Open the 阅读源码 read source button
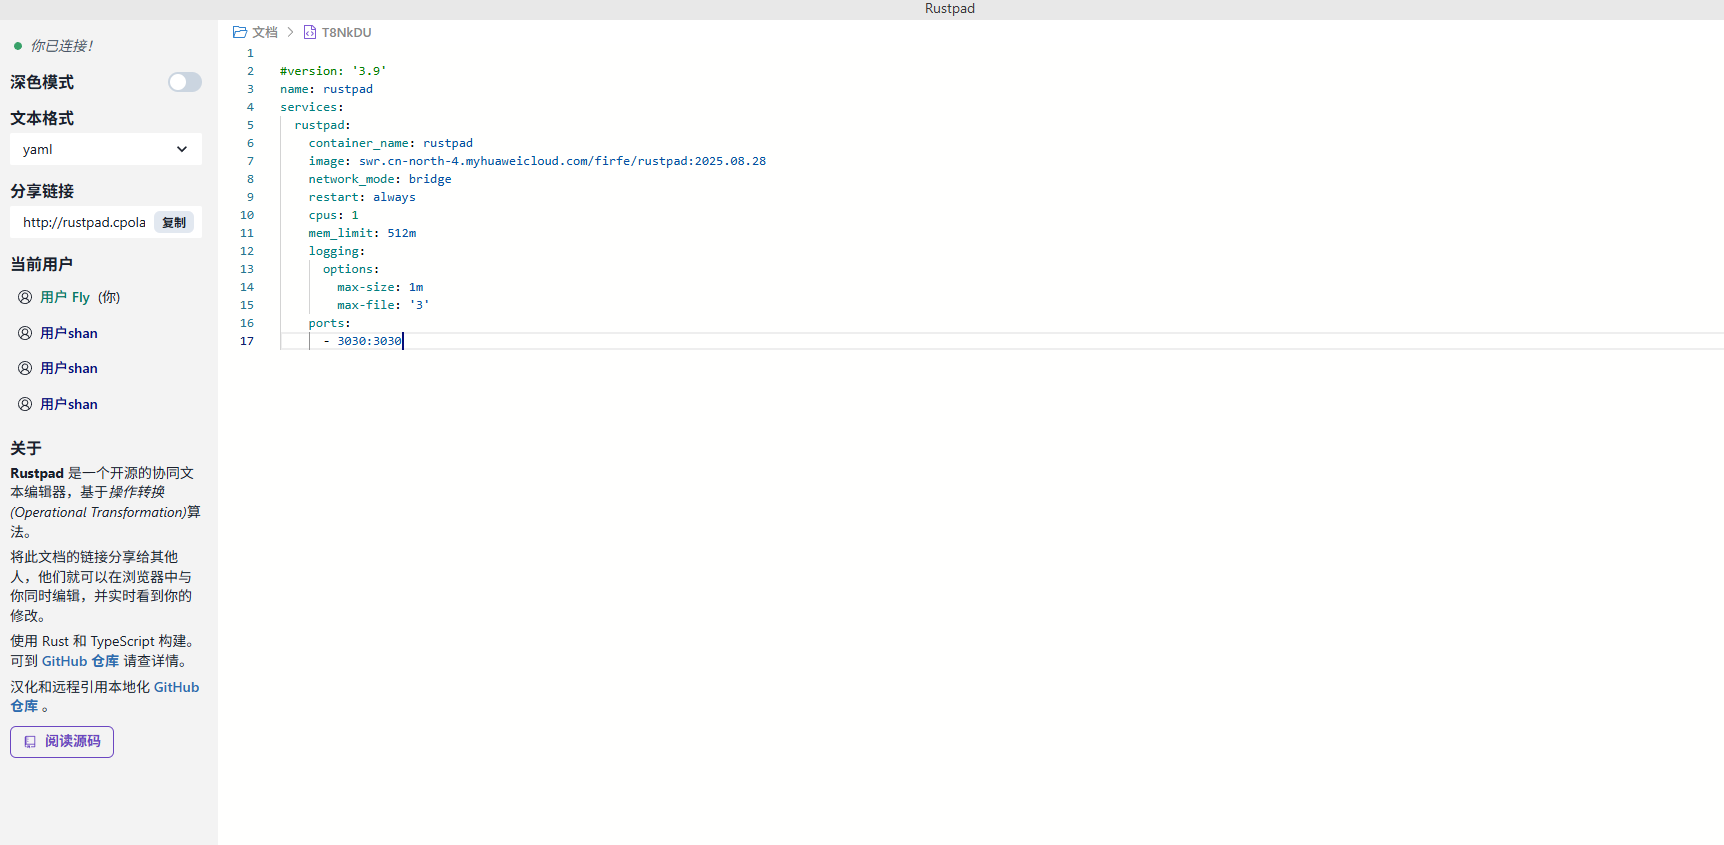 coord(62,742)
